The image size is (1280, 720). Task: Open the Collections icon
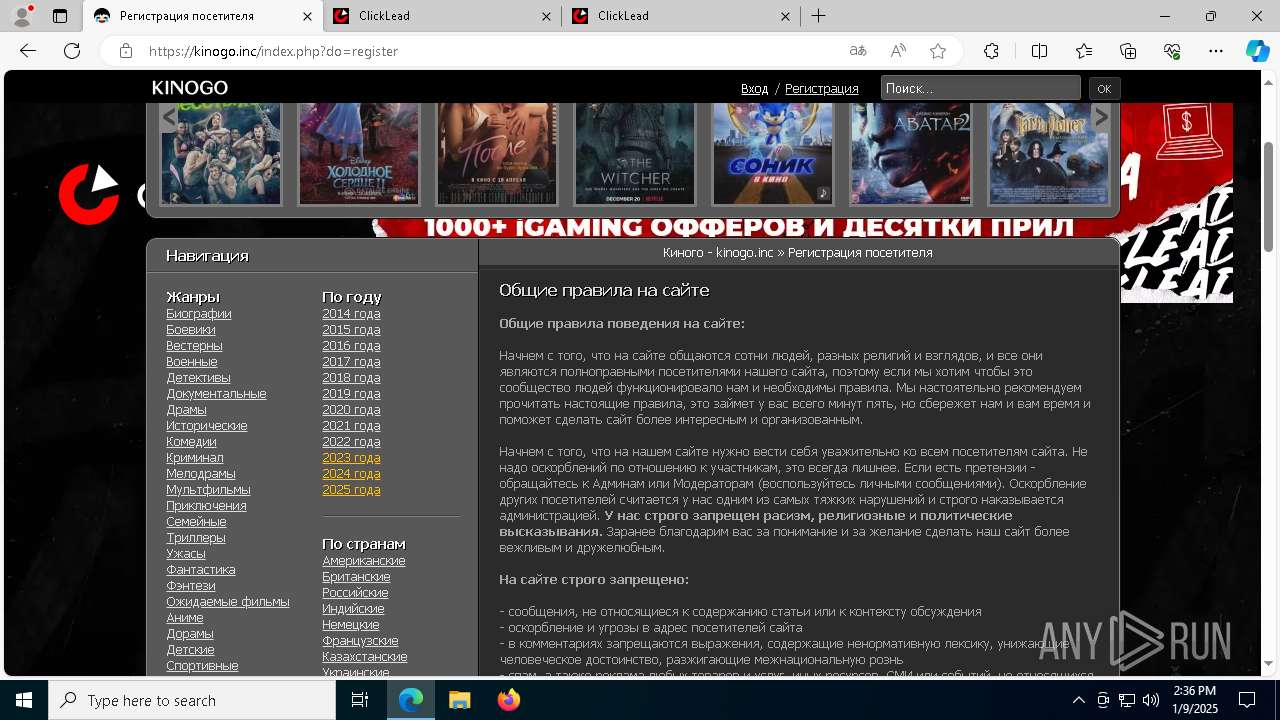pos(1128,51)
